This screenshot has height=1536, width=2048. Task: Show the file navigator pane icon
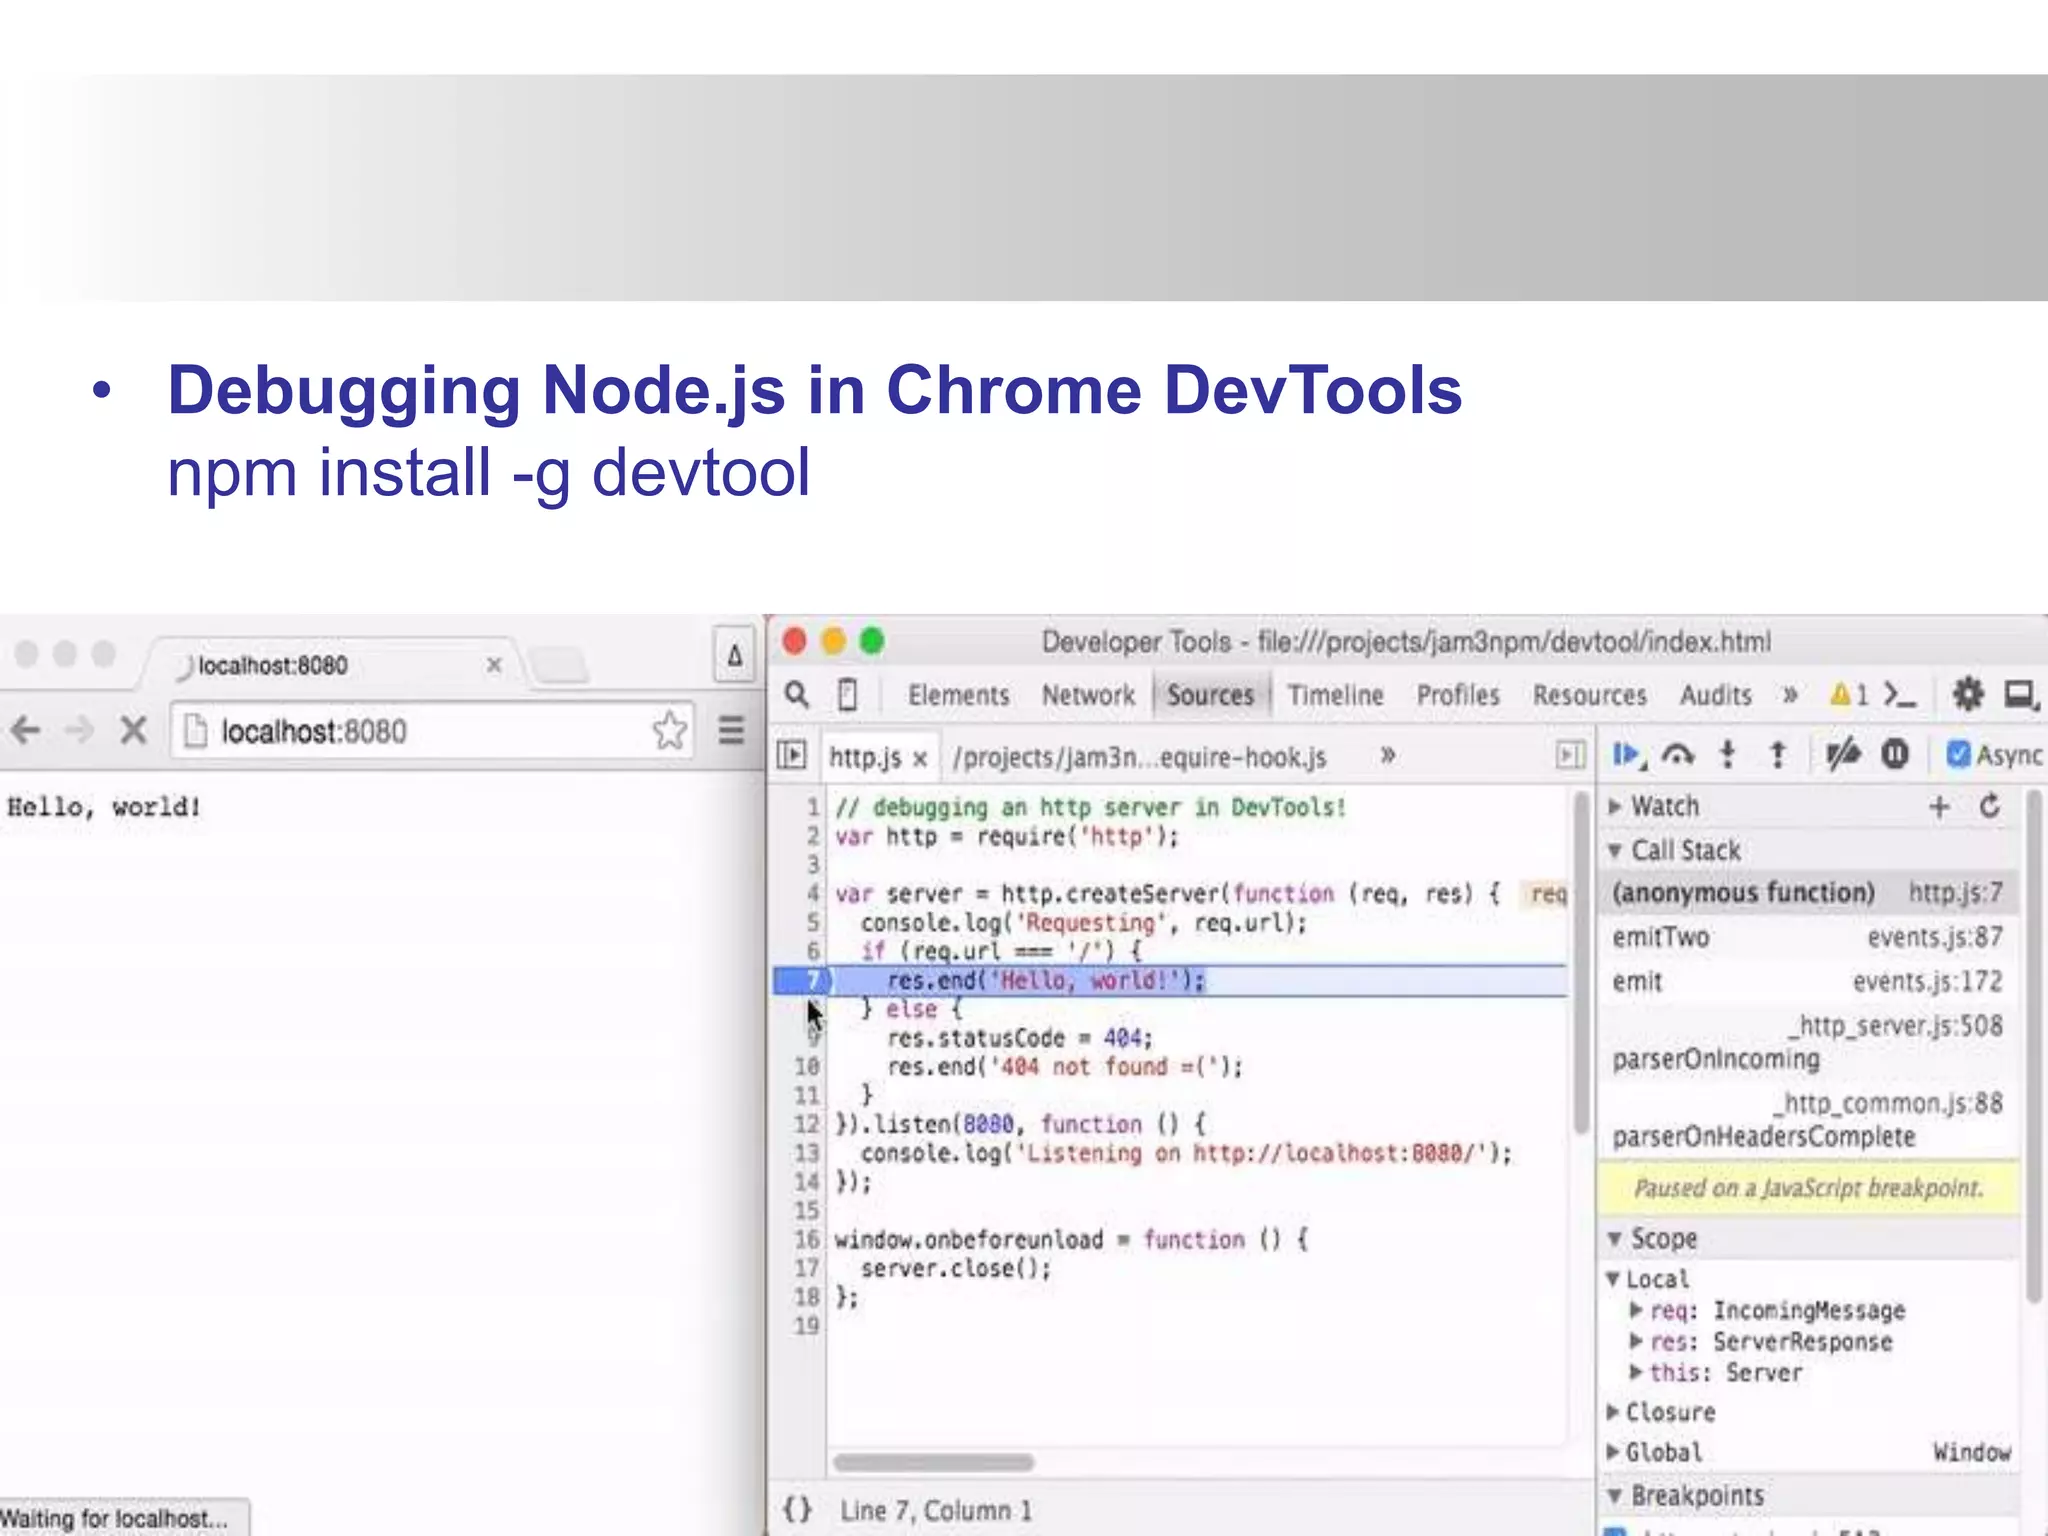791,755
